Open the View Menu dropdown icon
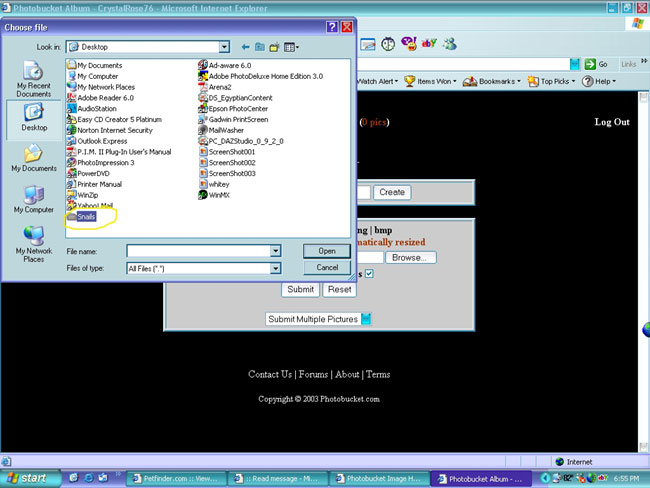The width and height of the screenshot is (650, 488). click(291, 46)
